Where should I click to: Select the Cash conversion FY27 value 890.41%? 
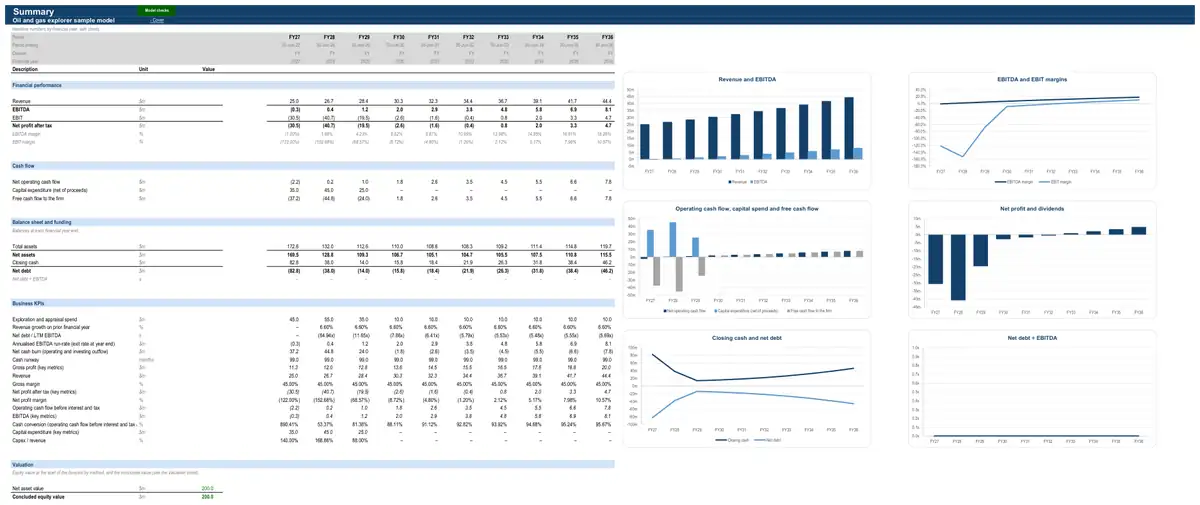(x=291, y=424)
